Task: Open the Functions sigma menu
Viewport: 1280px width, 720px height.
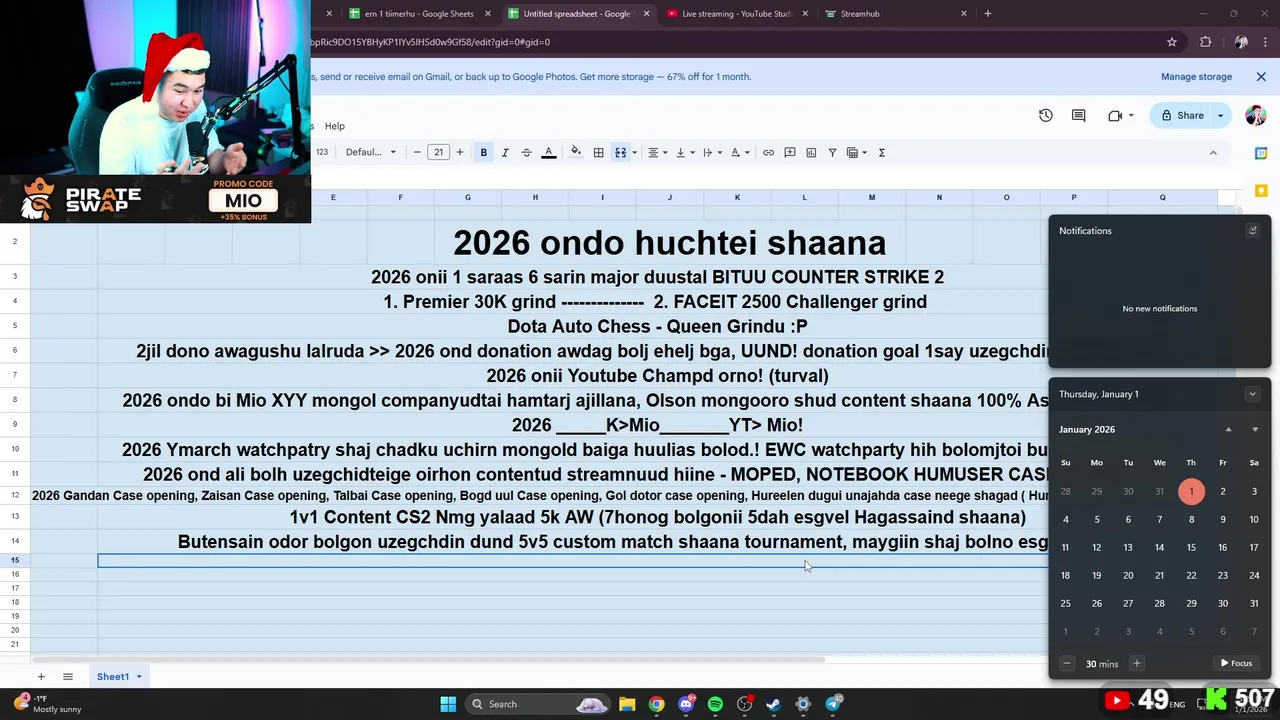Action: [881, 152]
